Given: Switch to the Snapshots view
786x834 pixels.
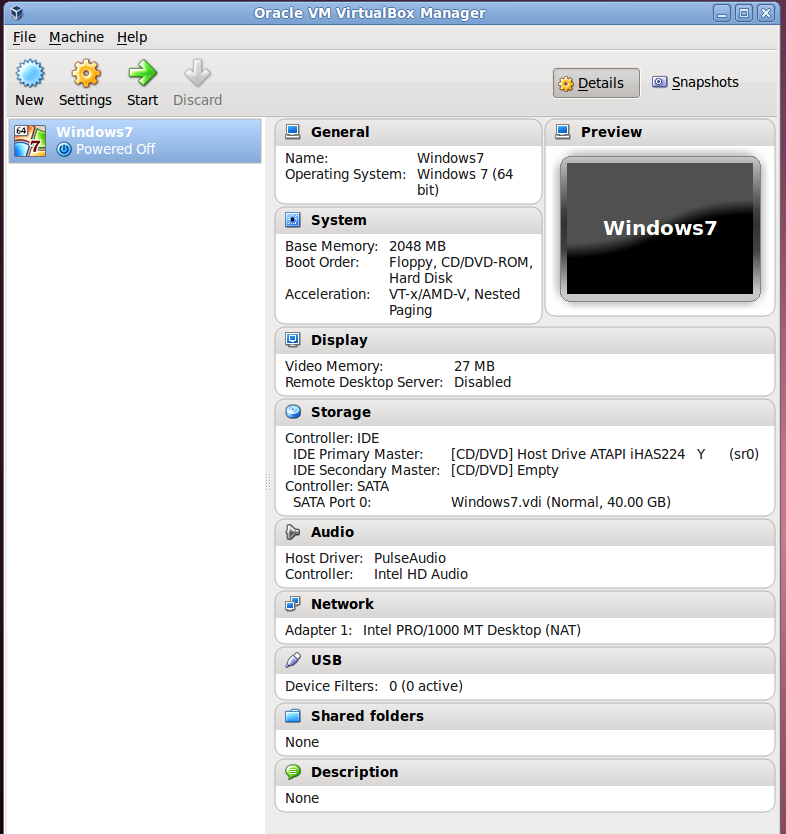Looking at the screenshot, I should [x=696, y=82].
